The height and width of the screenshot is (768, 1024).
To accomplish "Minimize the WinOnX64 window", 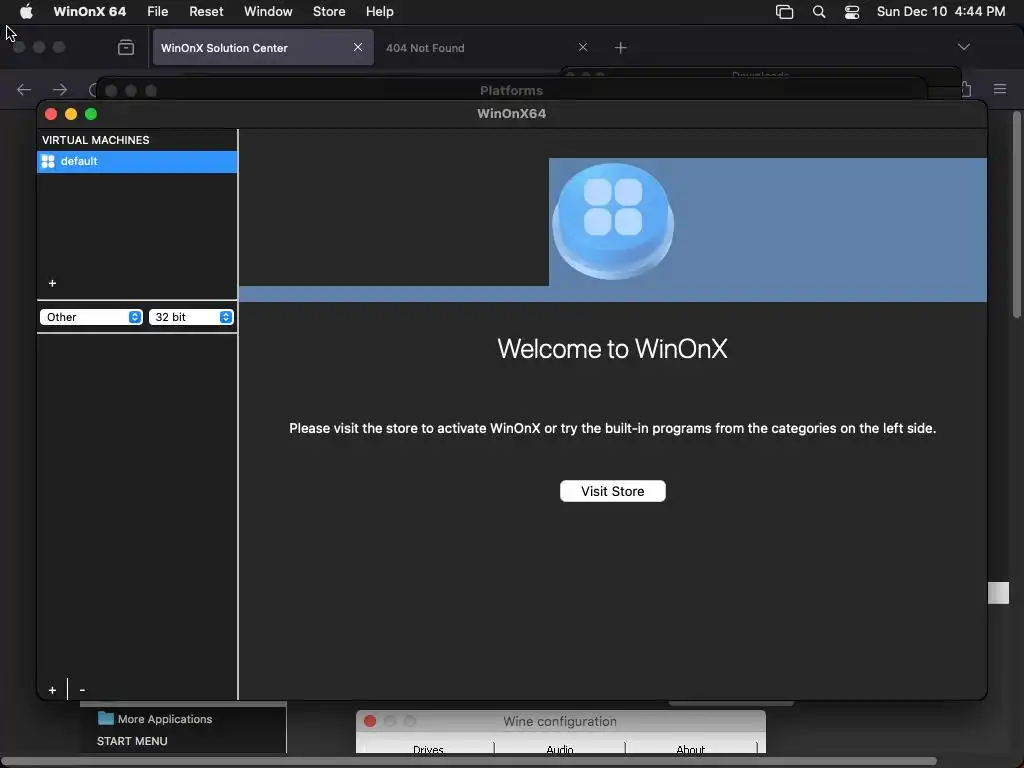I will [71, 114].
